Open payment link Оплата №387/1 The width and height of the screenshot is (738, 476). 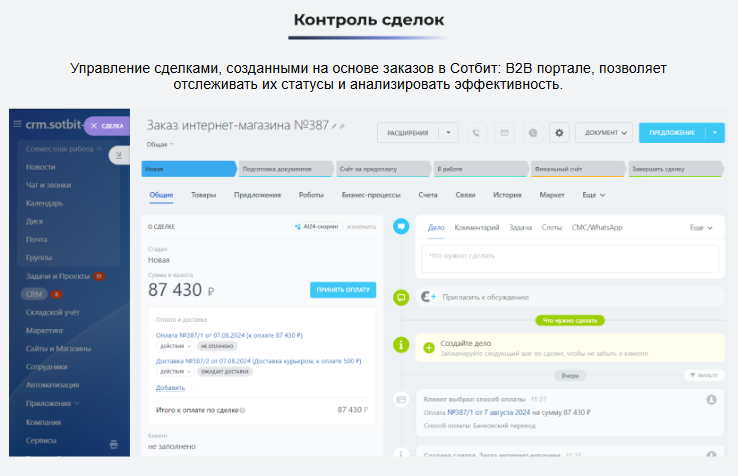(x=229, y=335)
